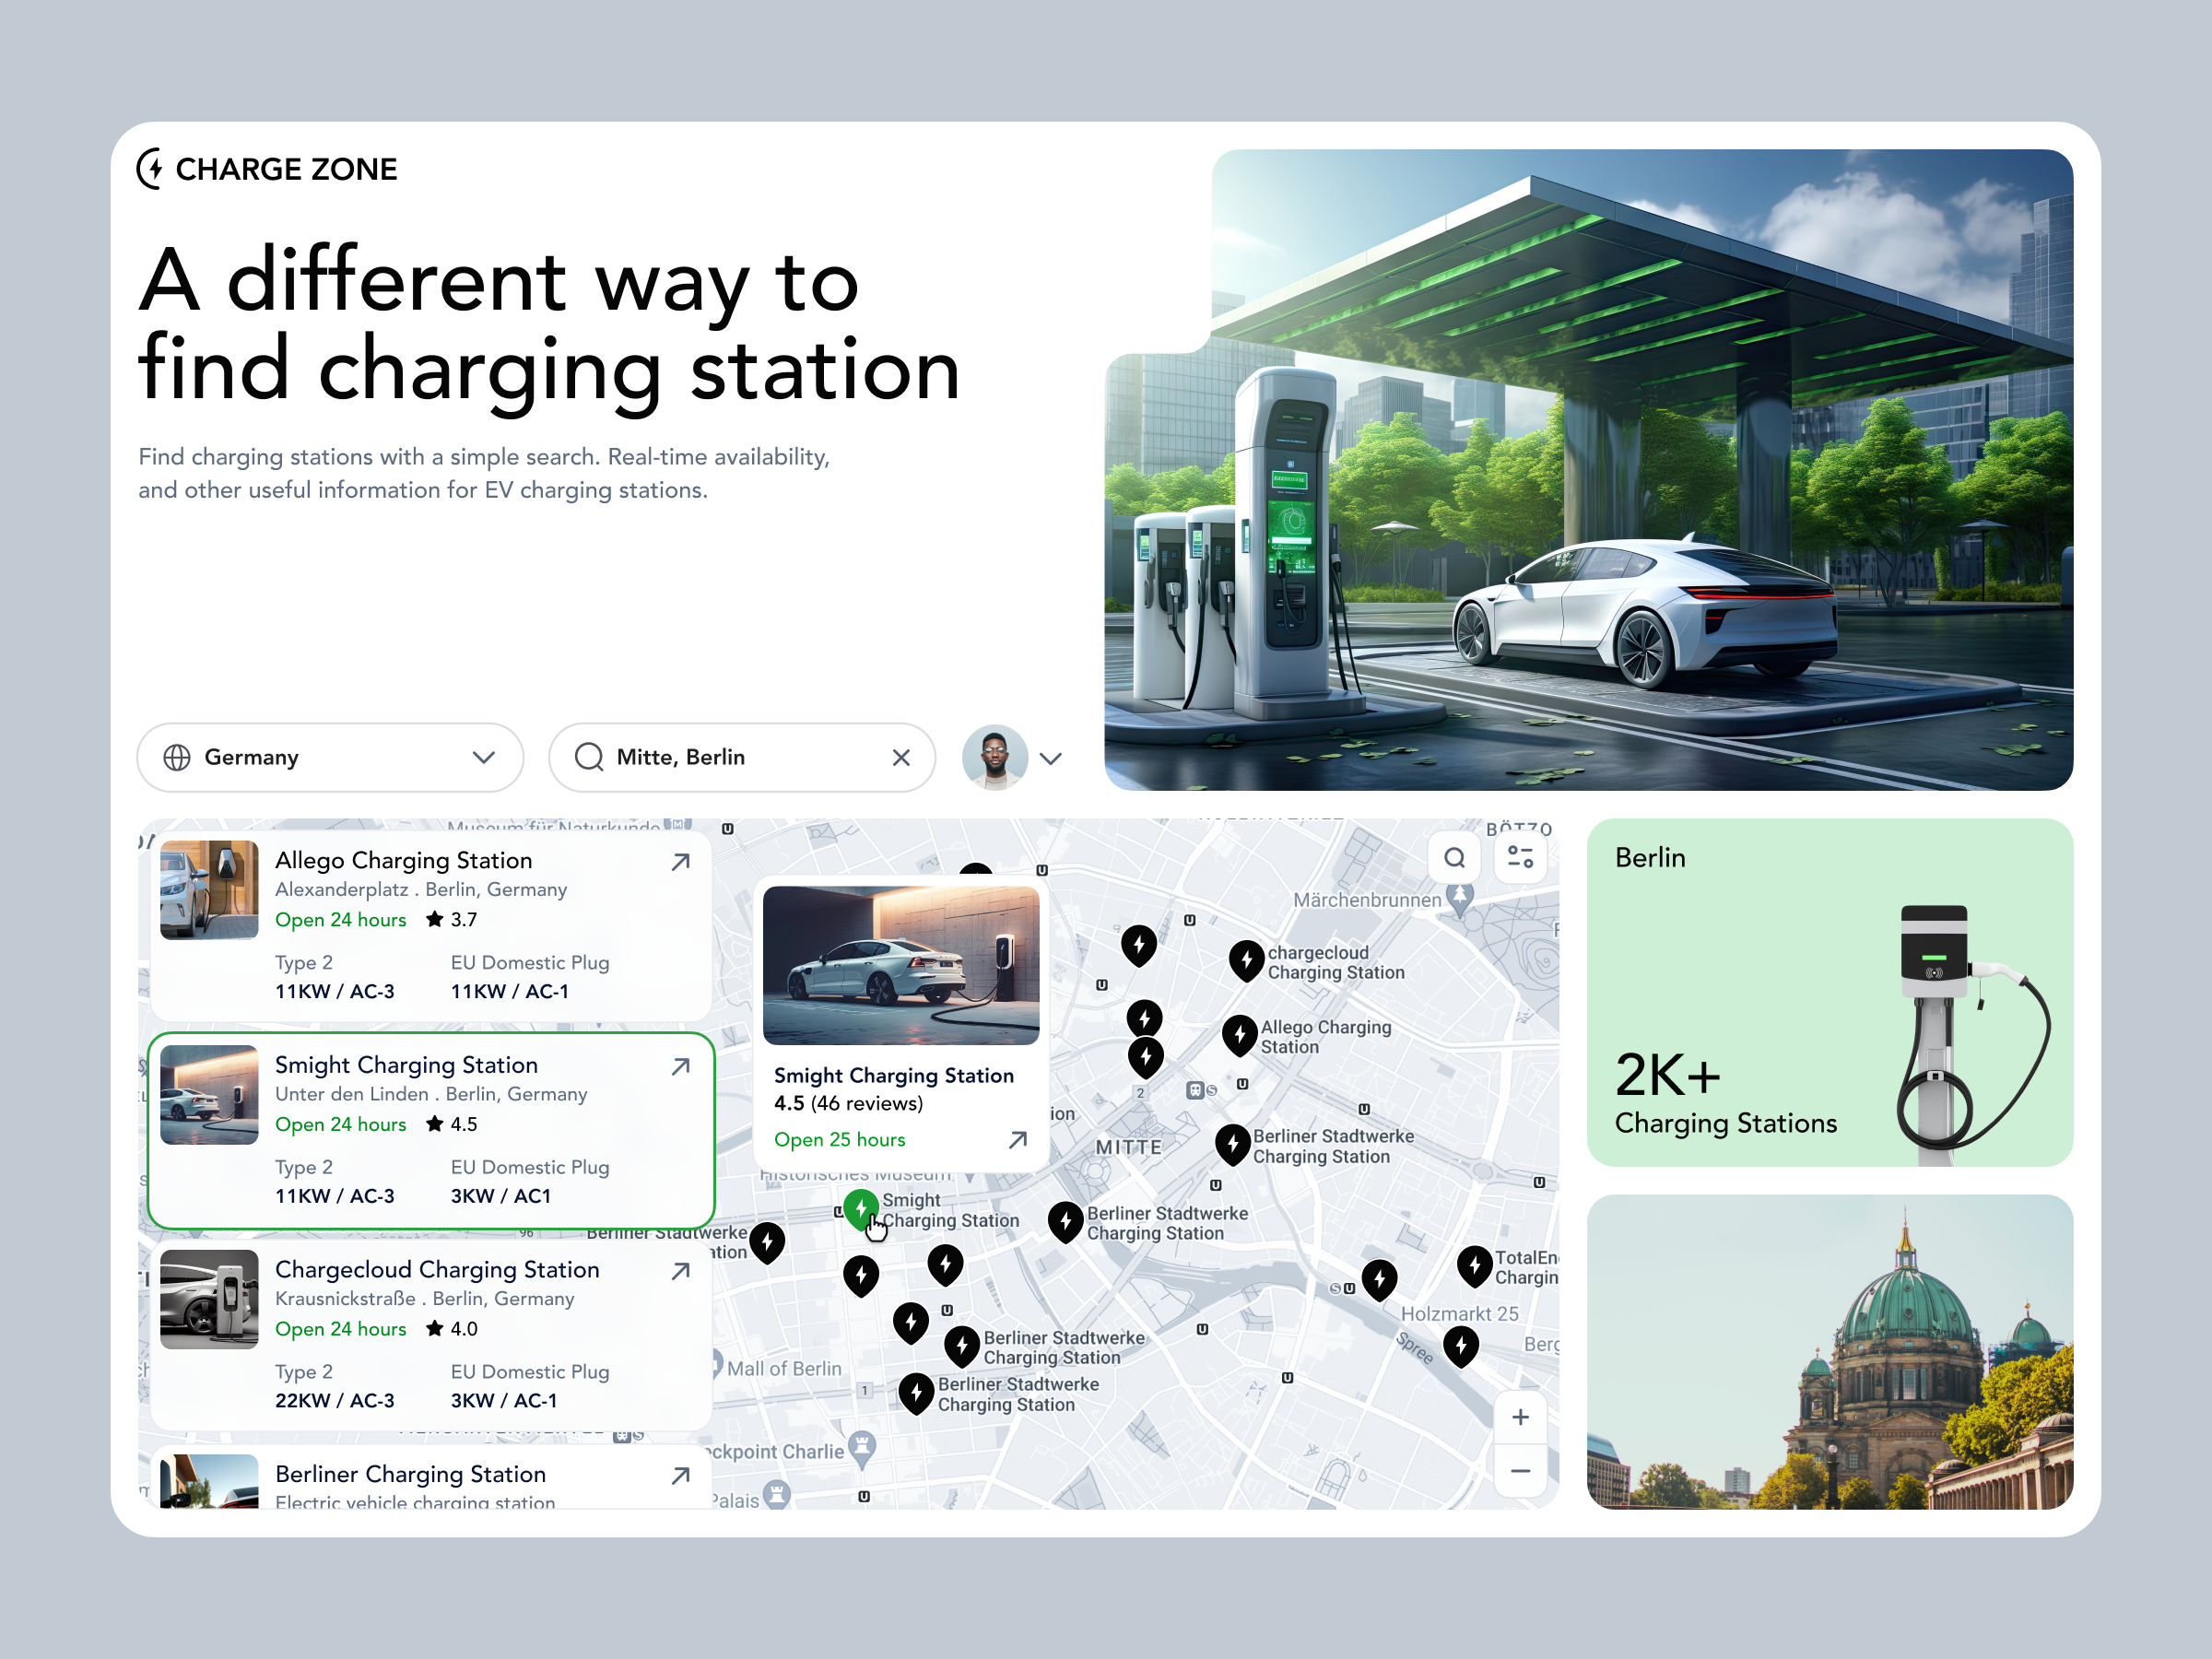Click the Smight popup car photo
2212x1659 pixels.
(x=901, y=965)
